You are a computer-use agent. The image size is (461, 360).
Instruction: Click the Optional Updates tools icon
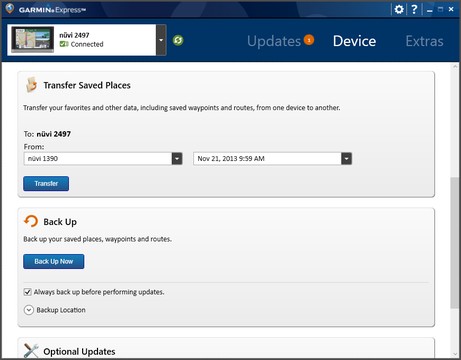click(x=31, y=351)
